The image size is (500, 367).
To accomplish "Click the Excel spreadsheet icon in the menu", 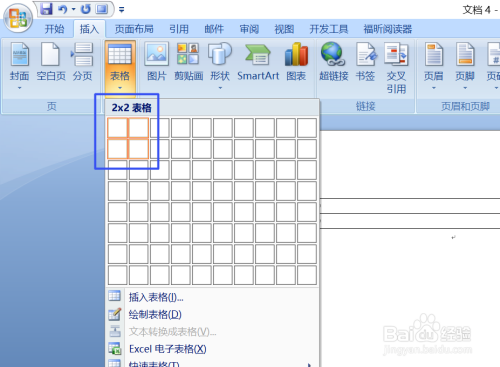I will point(115,349).
